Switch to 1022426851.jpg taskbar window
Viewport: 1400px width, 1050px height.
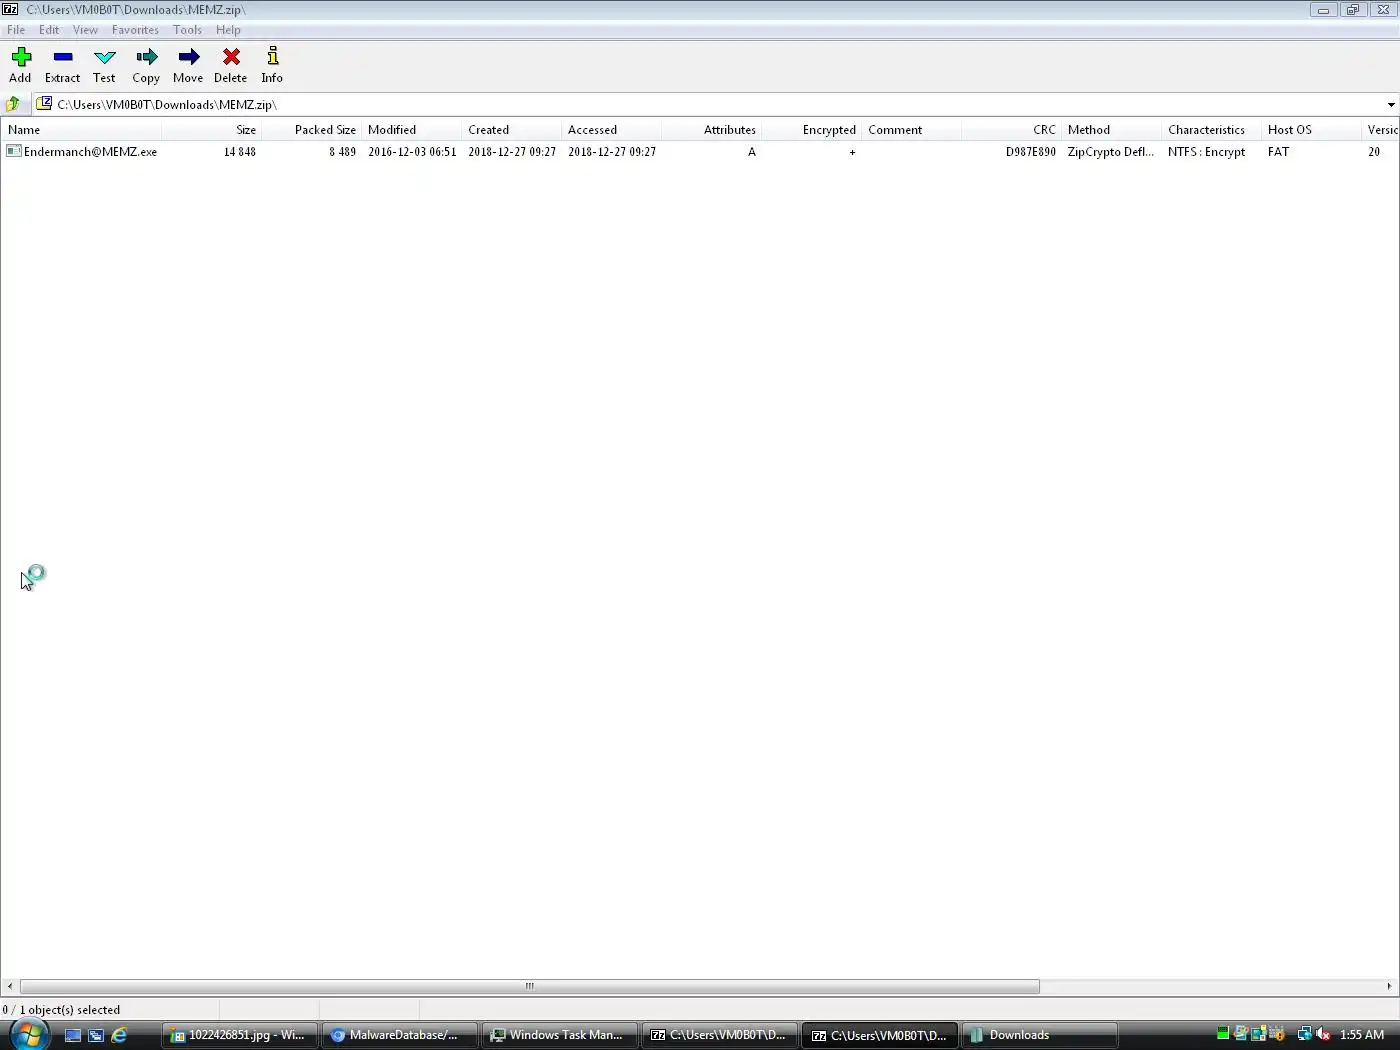(x=240, y=1035)
